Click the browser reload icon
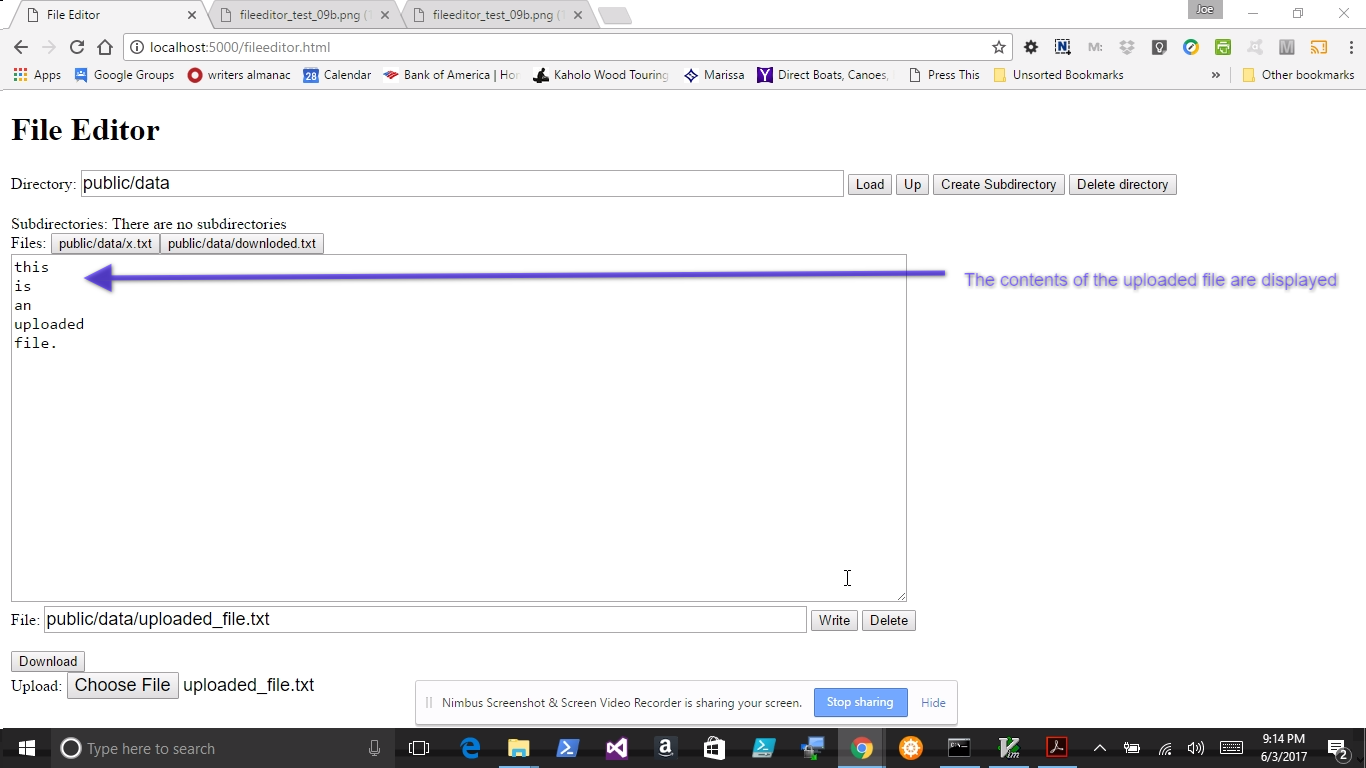Screen dimensions: 1366x768 tap(77, 47)
